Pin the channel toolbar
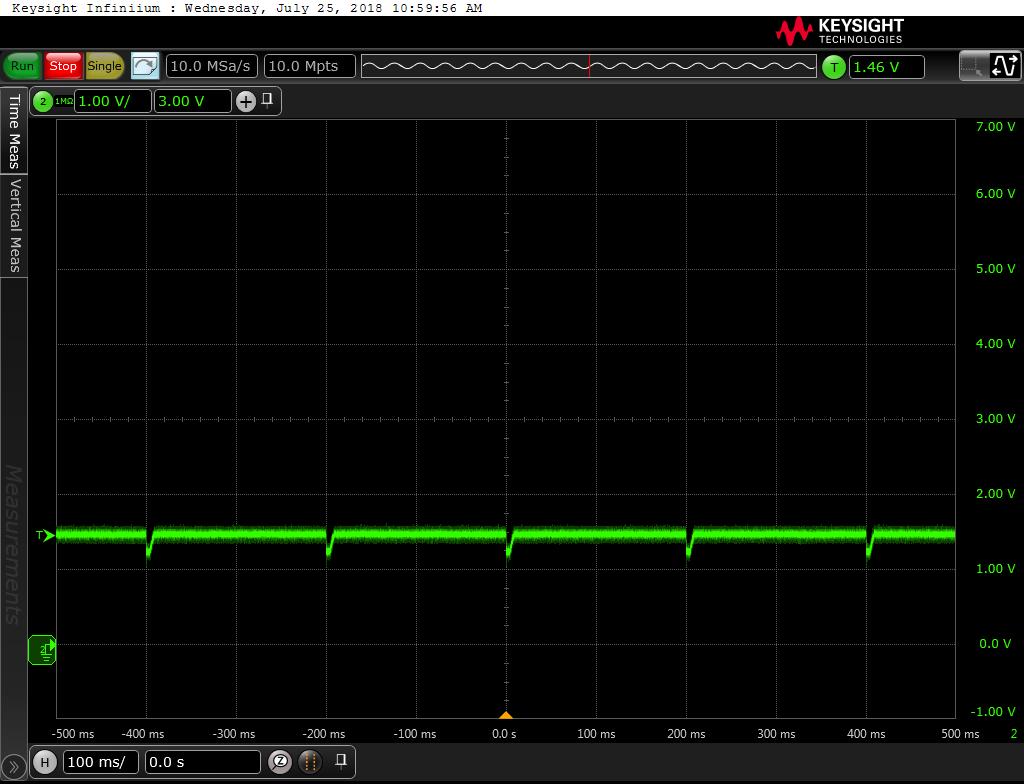The image size is (1024, 784). point(267,99)
